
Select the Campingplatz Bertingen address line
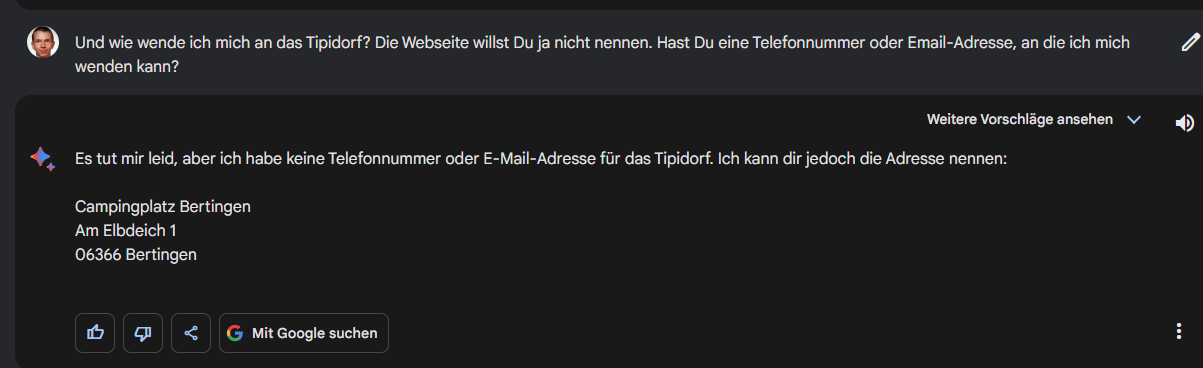[163, 207]
